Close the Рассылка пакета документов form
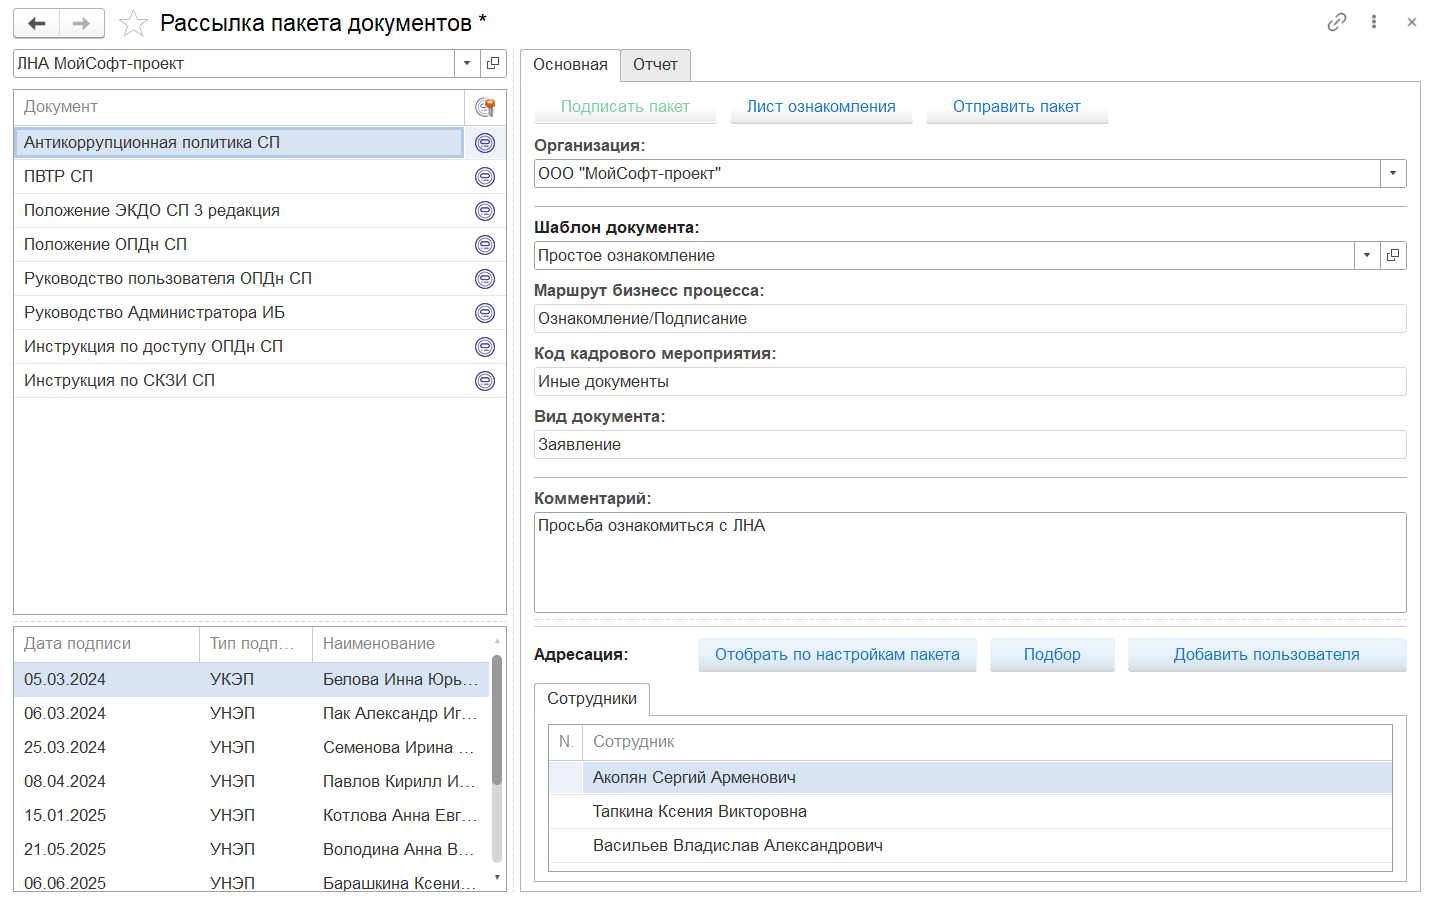 click(1412, 22)
